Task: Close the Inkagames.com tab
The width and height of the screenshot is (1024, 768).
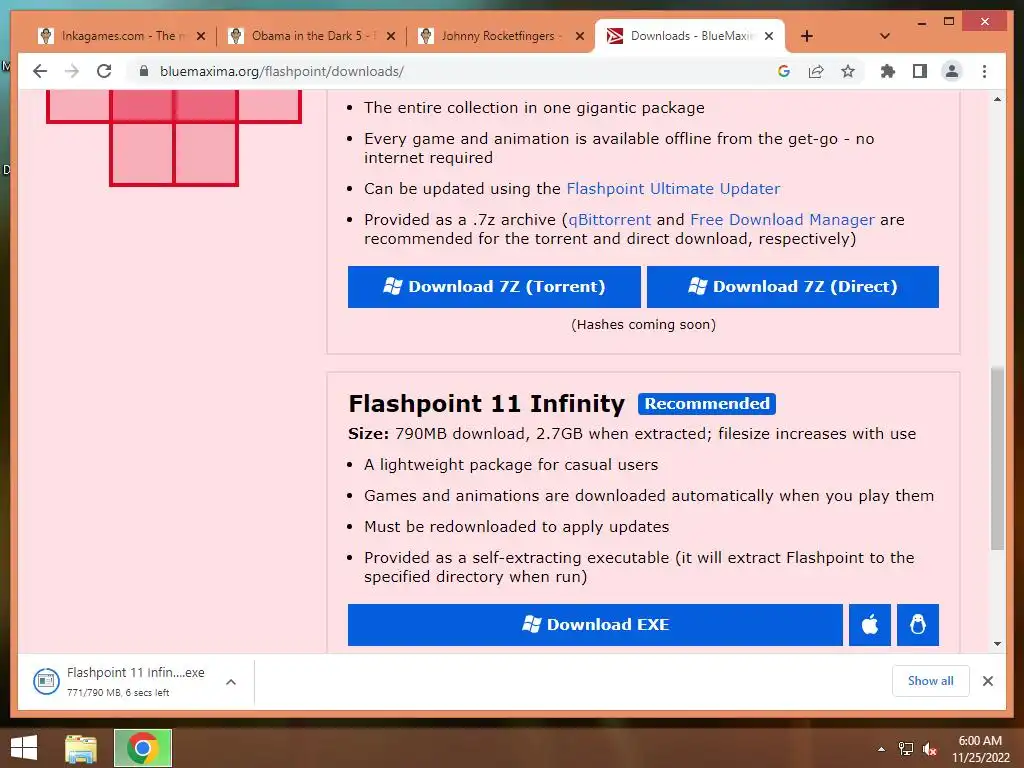Action: 201,36
